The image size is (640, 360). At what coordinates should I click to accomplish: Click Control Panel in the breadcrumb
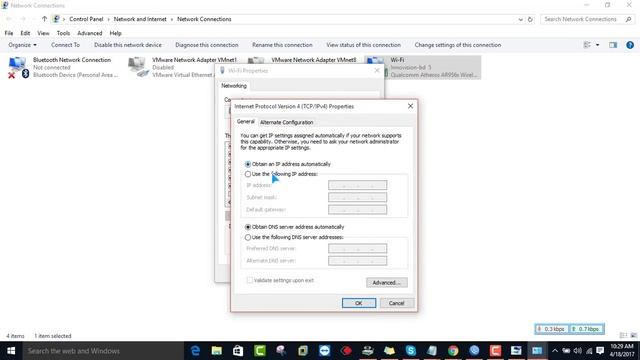tap(86, 19)
